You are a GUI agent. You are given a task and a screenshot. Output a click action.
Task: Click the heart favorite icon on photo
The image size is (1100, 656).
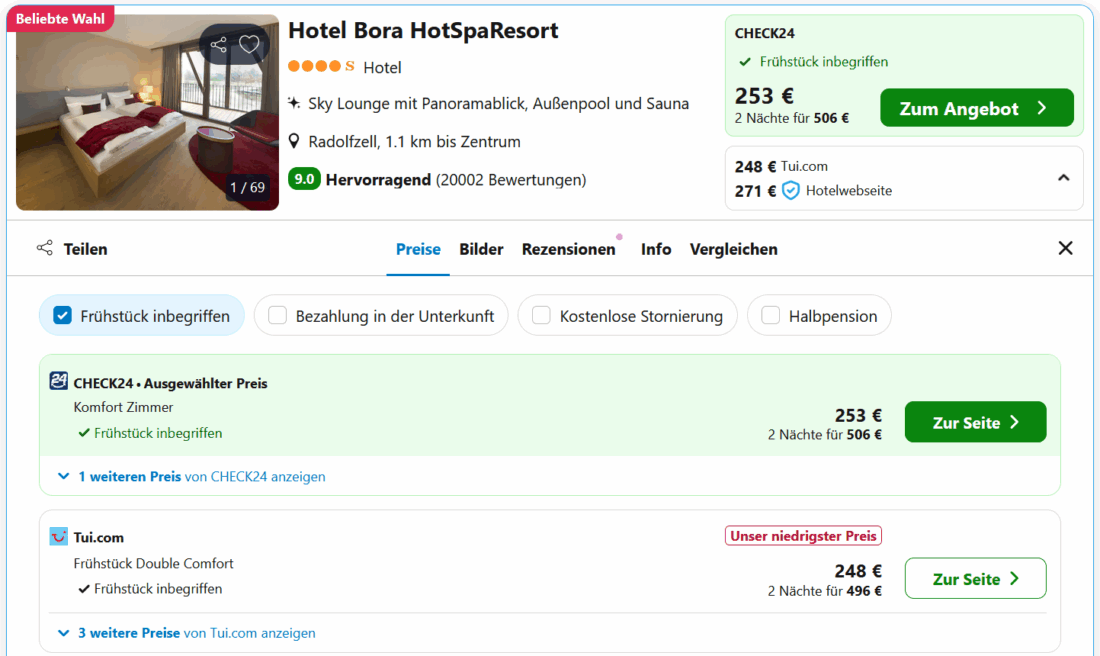(x=250, y=45)
